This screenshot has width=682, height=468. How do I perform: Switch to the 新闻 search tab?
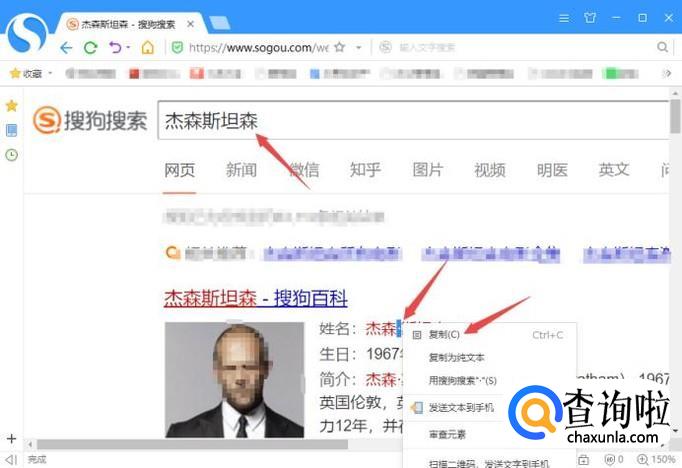(241, 169)
